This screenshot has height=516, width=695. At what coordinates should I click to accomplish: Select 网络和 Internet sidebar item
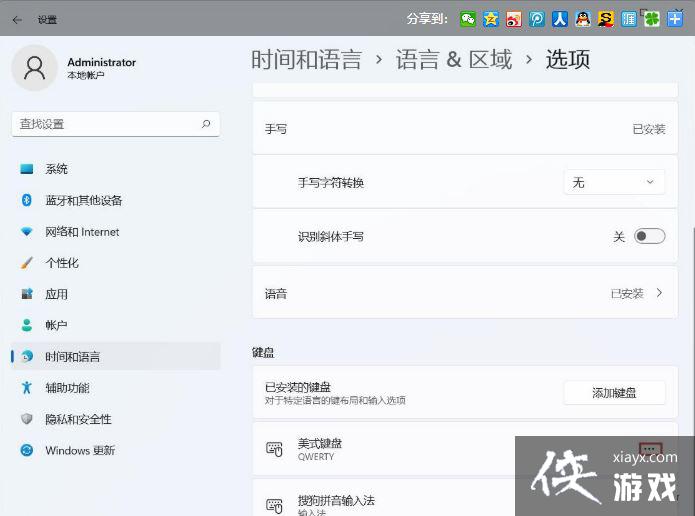(x=81, y=232)
